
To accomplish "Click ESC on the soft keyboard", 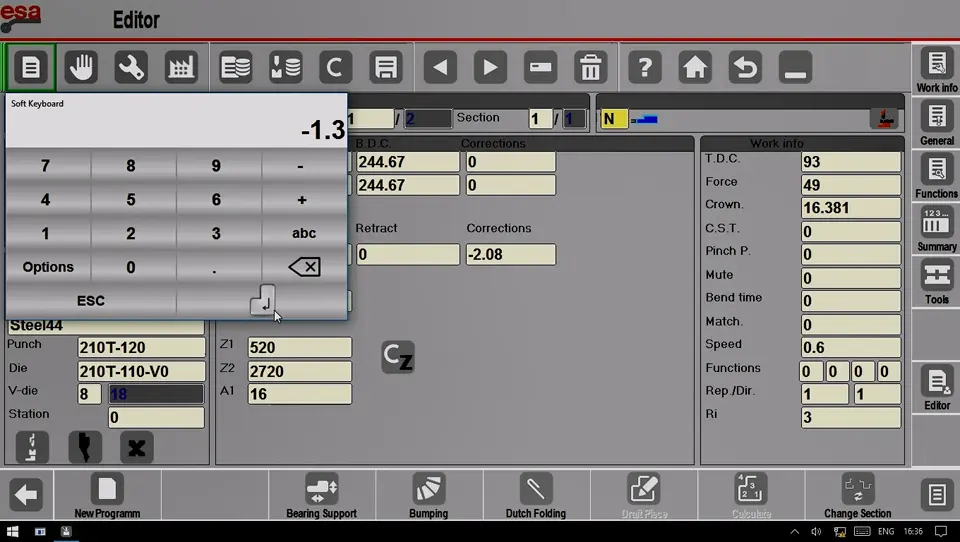I will tap(91, 301).
